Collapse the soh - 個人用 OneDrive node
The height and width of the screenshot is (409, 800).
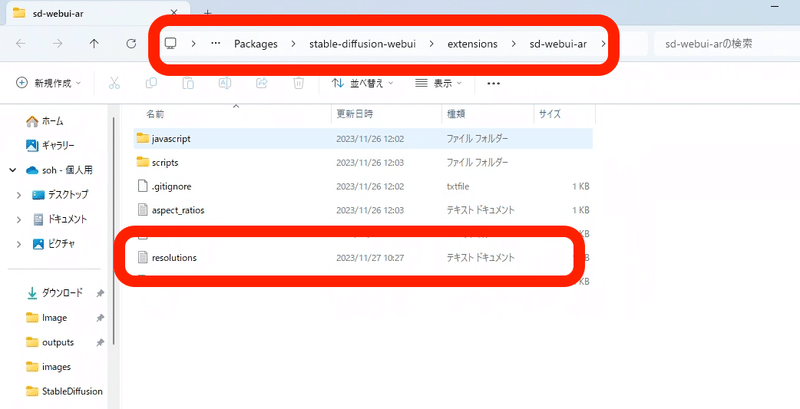coord(12,170)
